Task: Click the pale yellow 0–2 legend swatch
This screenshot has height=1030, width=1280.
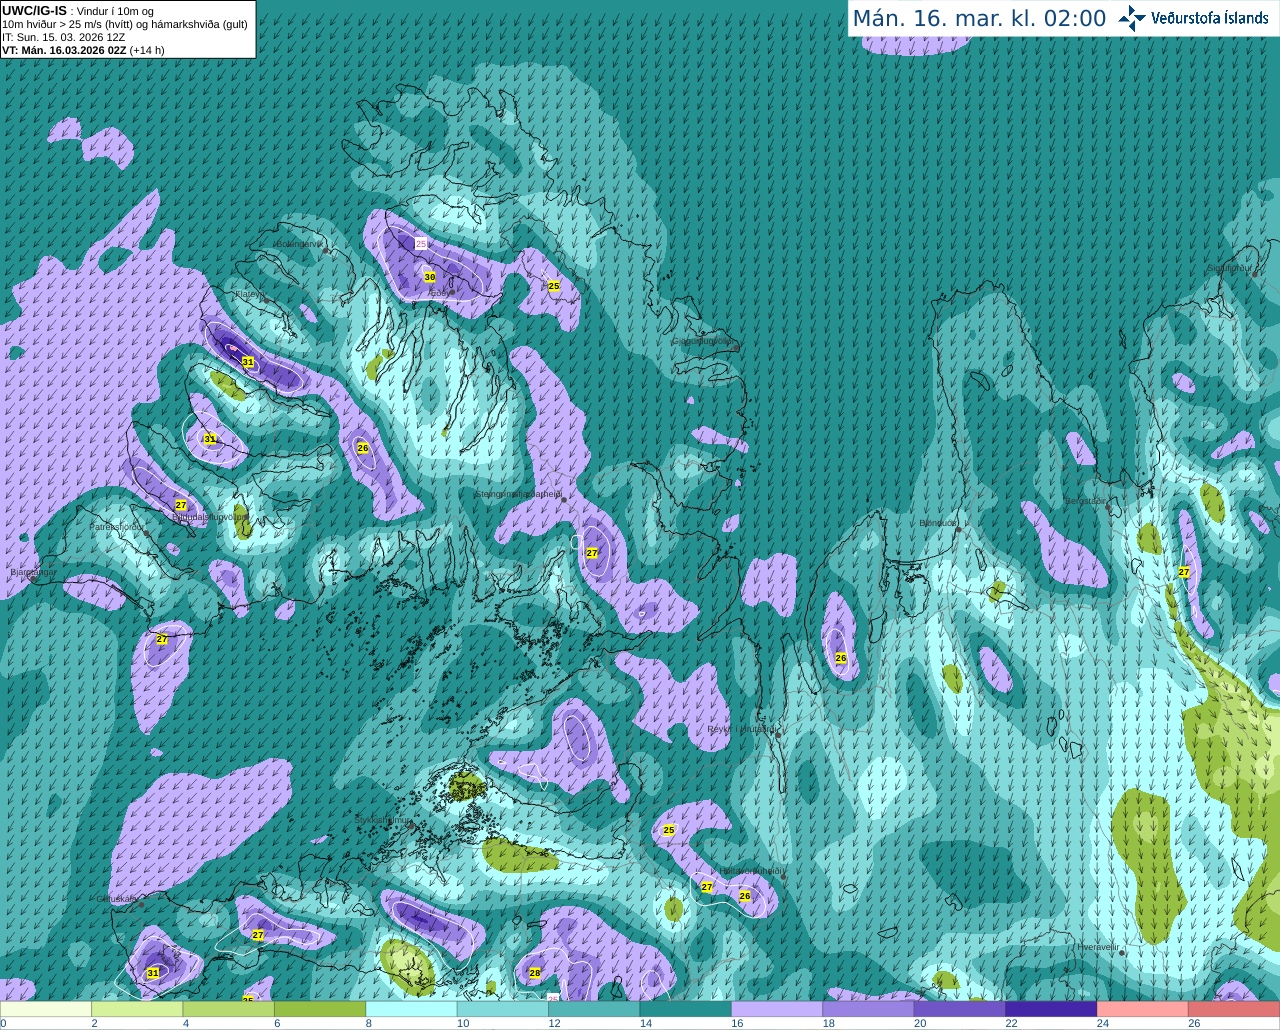Action: click(x=46, y=1009)
